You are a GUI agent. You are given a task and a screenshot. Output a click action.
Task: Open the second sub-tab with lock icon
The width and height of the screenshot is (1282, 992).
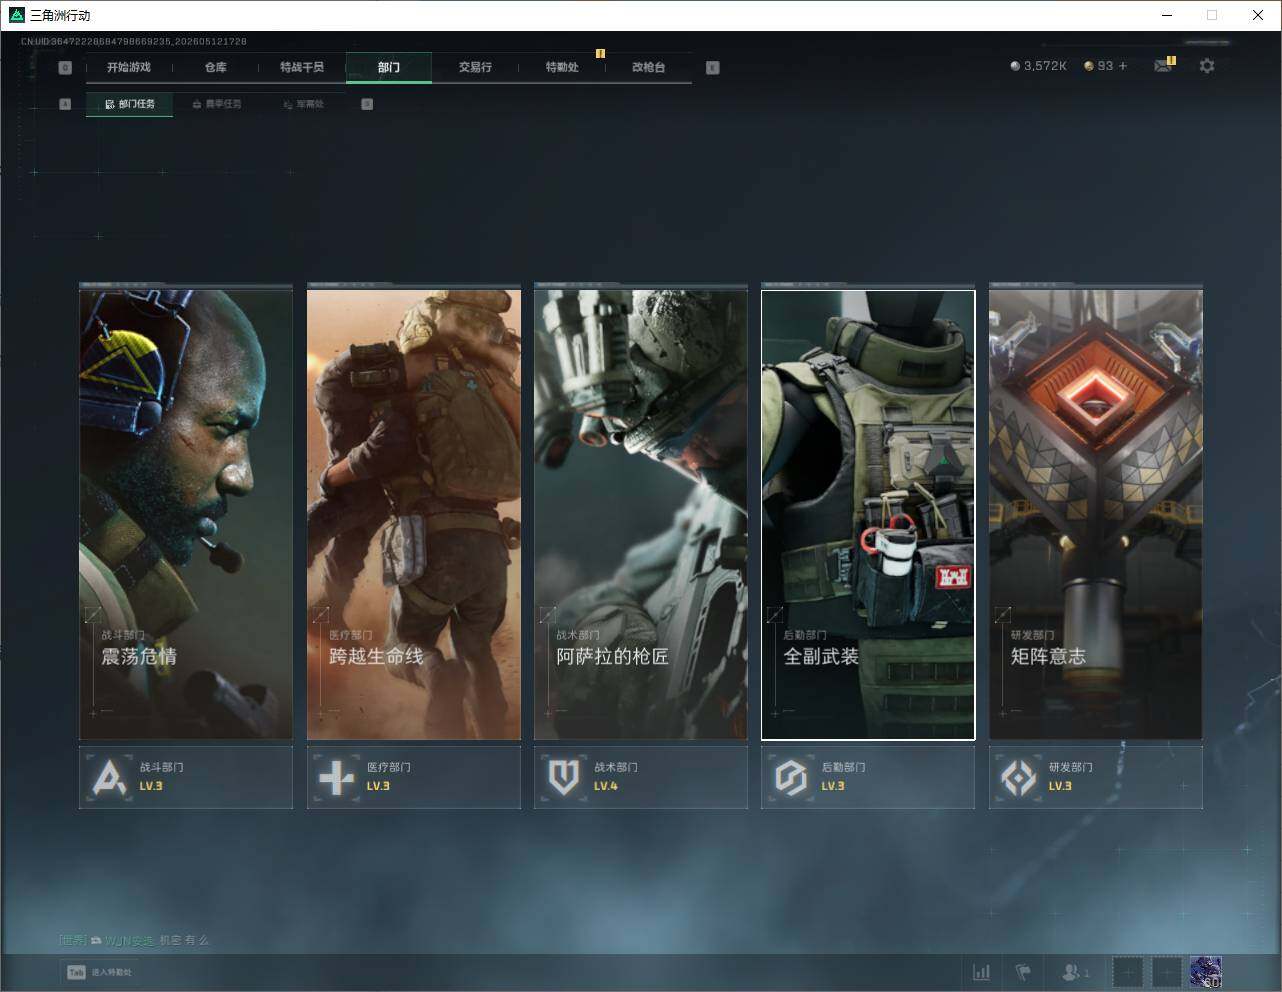click(x=217, y=104)
